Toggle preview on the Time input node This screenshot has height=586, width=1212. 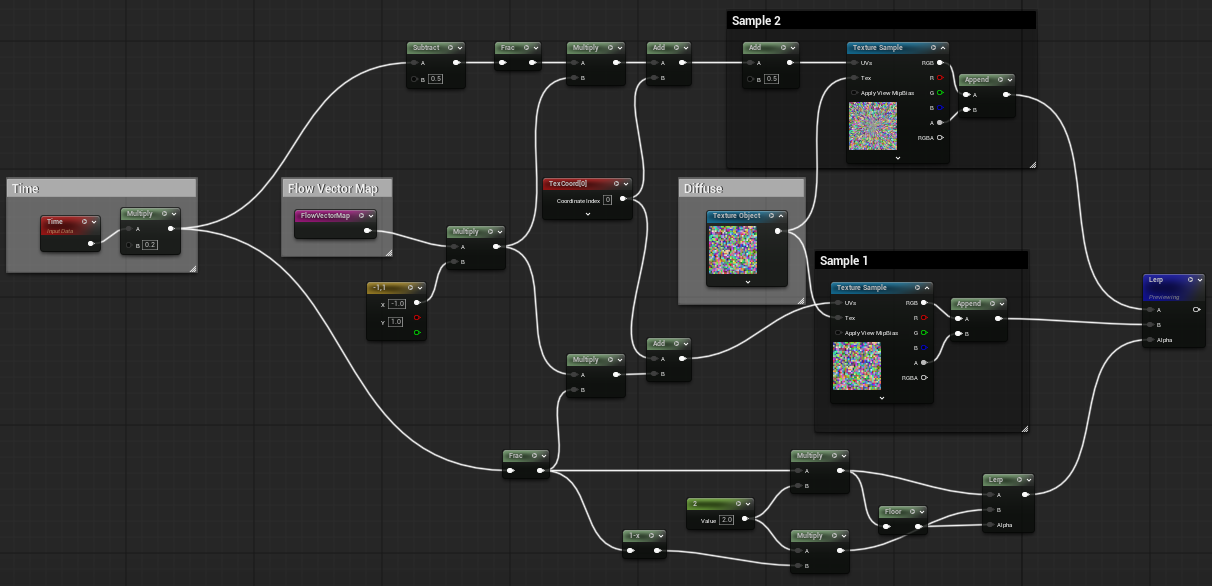pos(84,221)
